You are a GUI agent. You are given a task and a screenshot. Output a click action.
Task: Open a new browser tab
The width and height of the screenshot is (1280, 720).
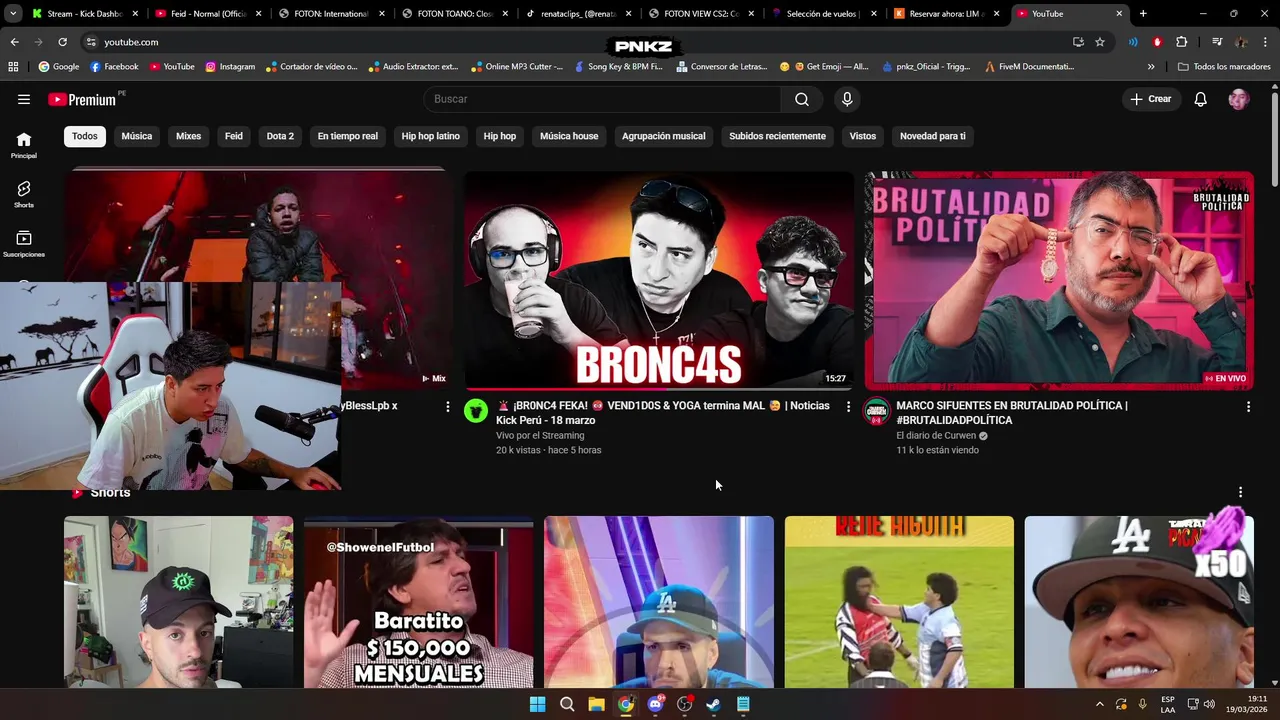click(x=1143, y=14)
